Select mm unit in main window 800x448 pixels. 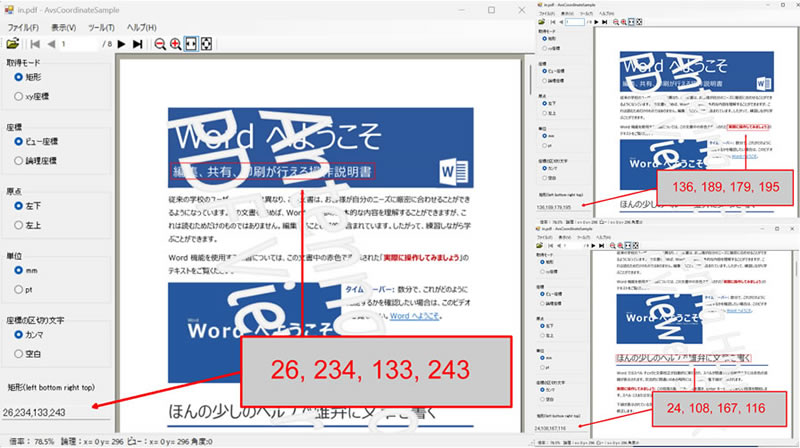[26, 270]
